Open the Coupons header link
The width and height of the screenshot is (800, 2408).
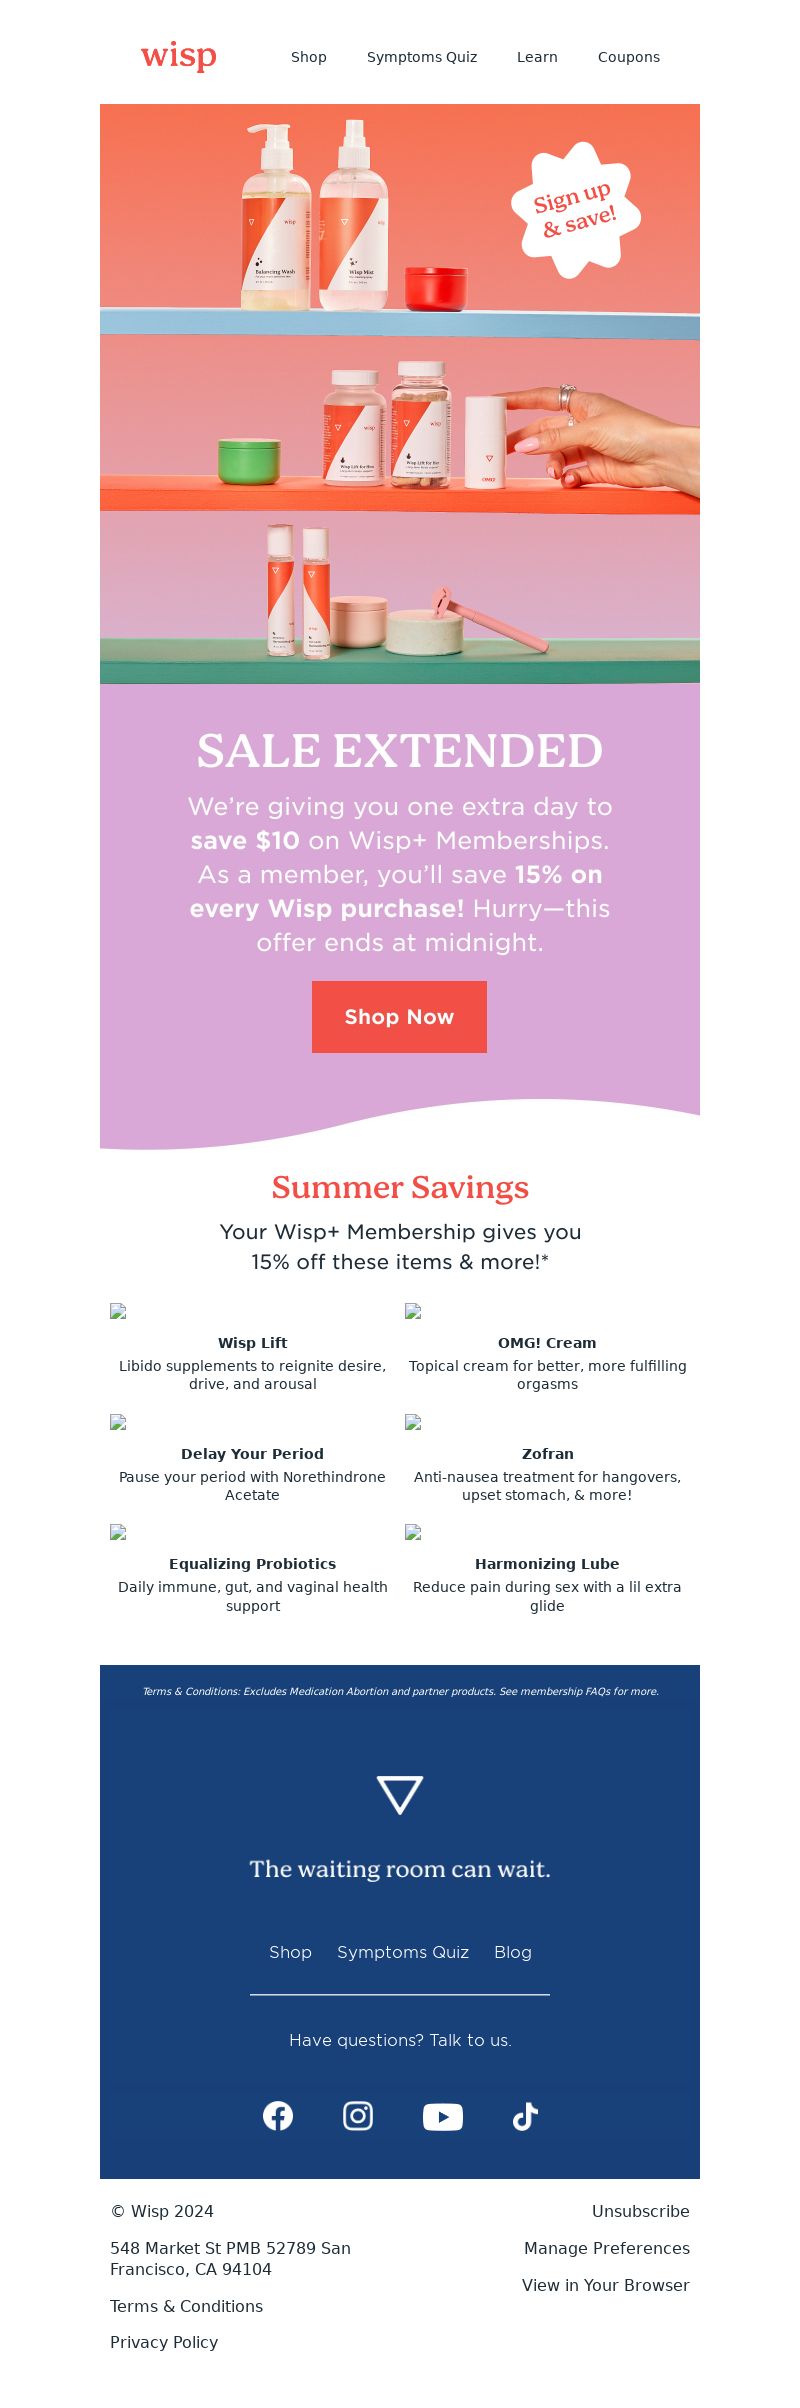[x=629, y=57]
